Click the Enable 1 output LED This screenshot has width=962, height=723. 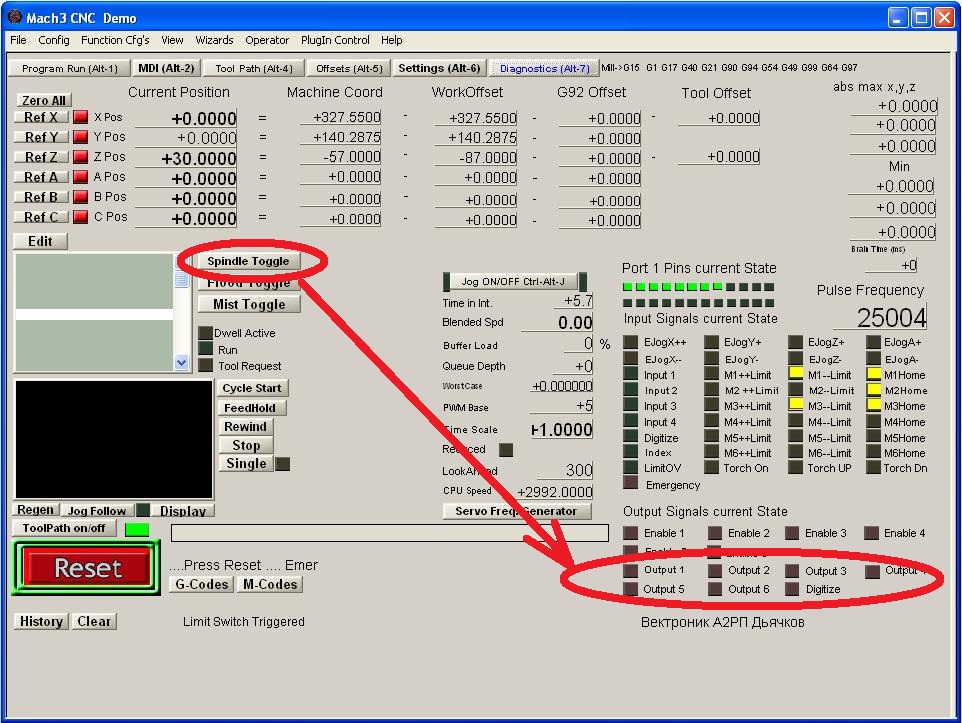pos(631,533)
